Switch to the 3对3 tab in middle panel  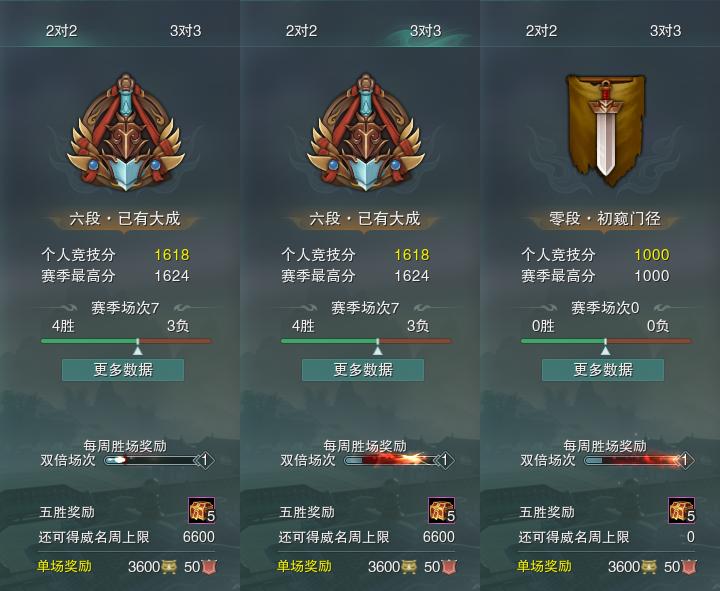(425, 31)
